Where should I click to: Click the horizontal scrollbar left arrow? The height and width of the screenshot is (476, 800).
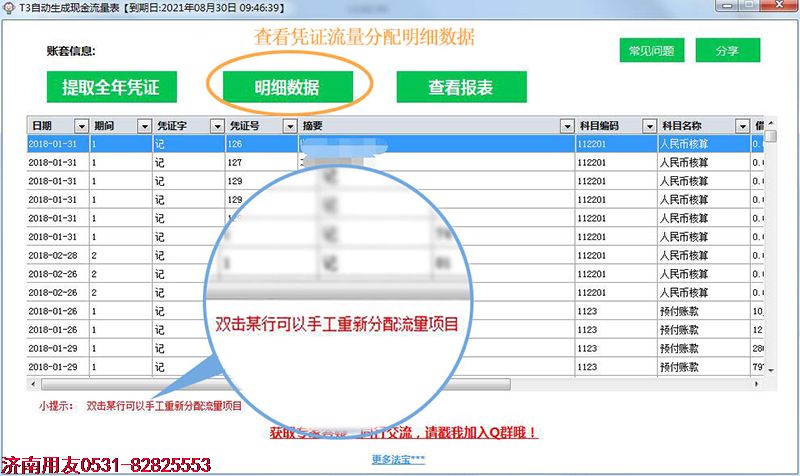(33, 384)
